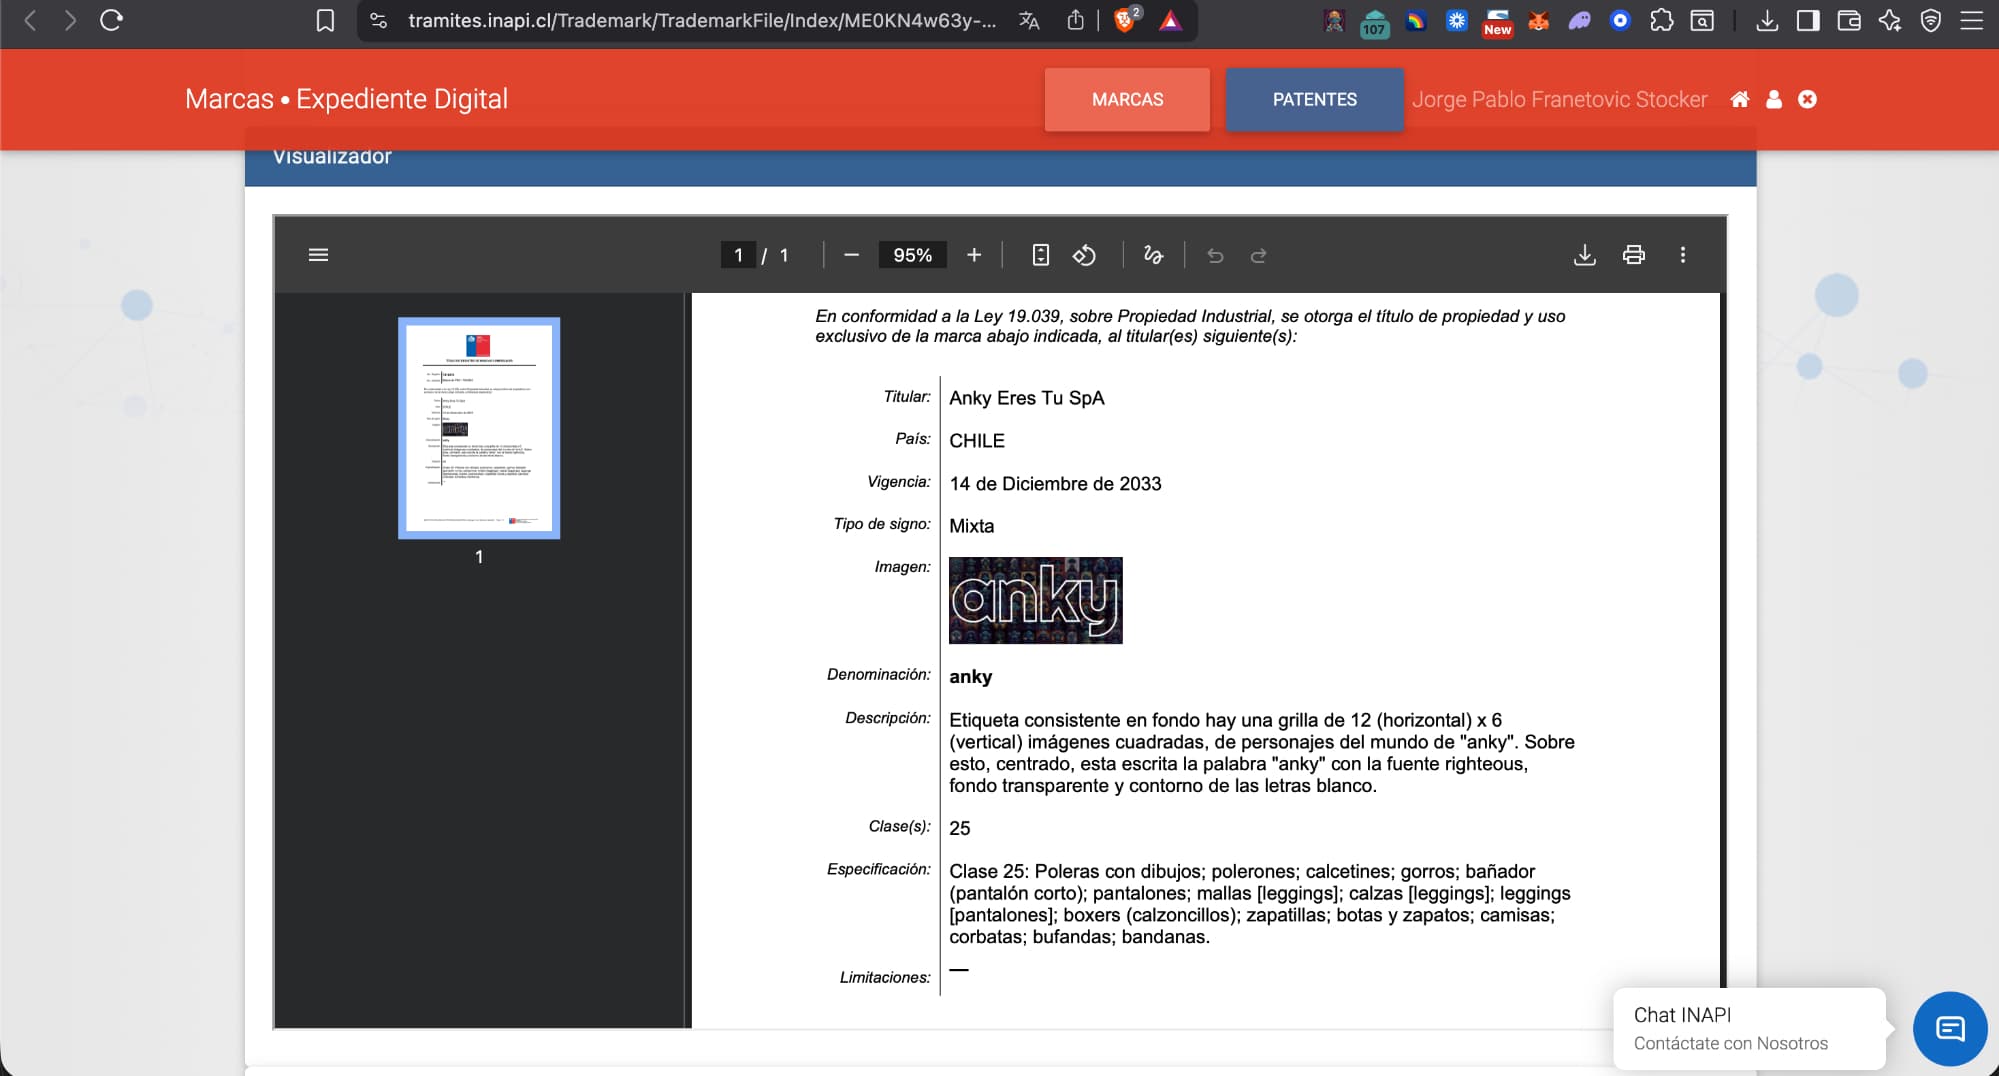Viewport: 1999px width, 1076px height.
Task: Go to home via house icon
Action: pyautogui.click(x=1740, y=99)
